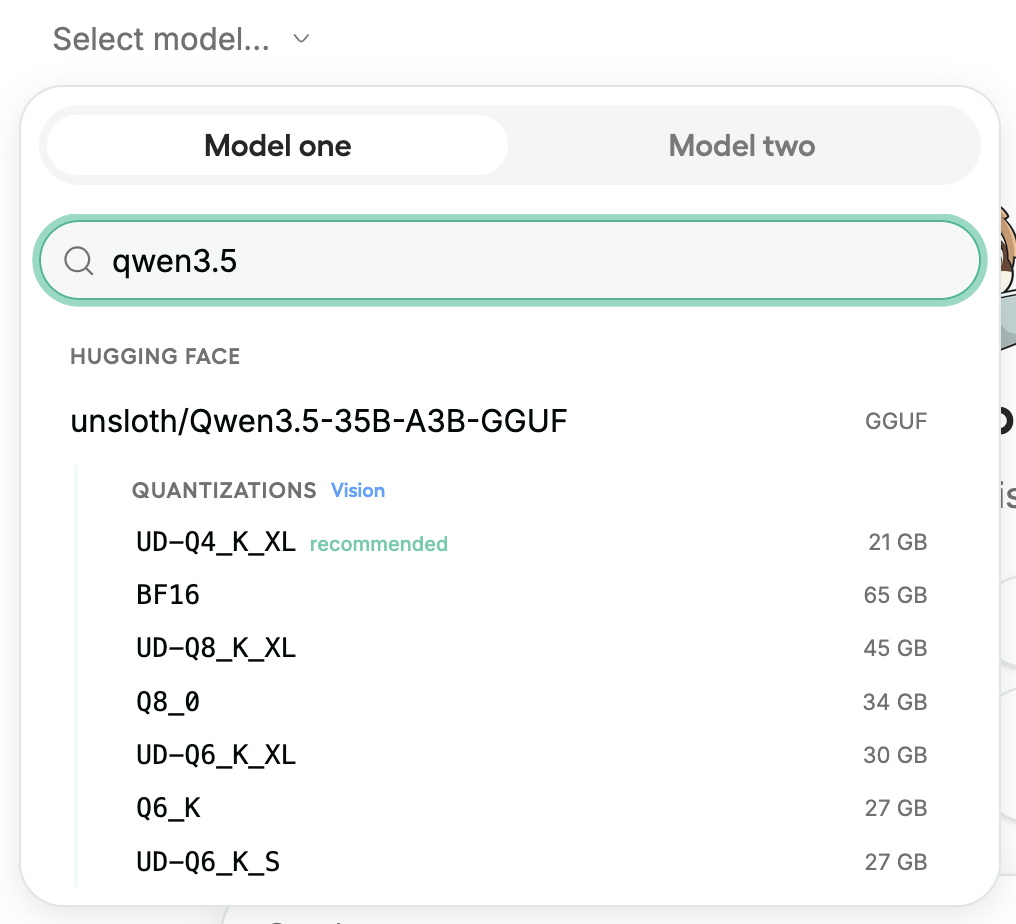Screen dimensions: 1016x924
Task: Click the Quantizations section heading
Action: point(224,491)
